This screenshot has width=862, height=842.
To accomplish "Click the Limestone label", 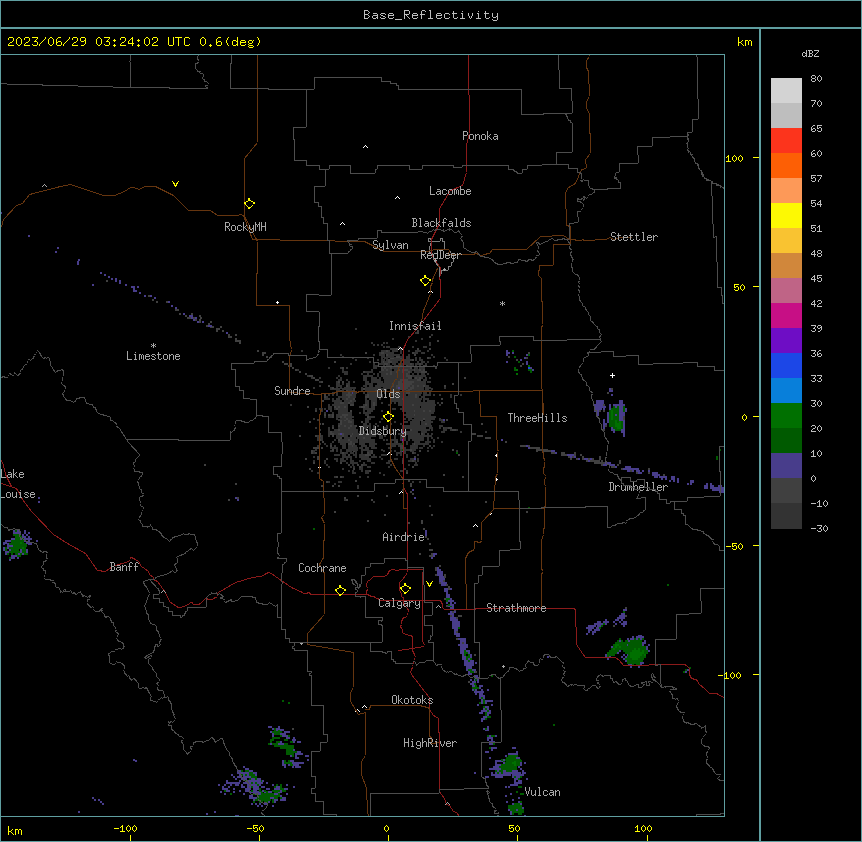I will click(153, 356).
